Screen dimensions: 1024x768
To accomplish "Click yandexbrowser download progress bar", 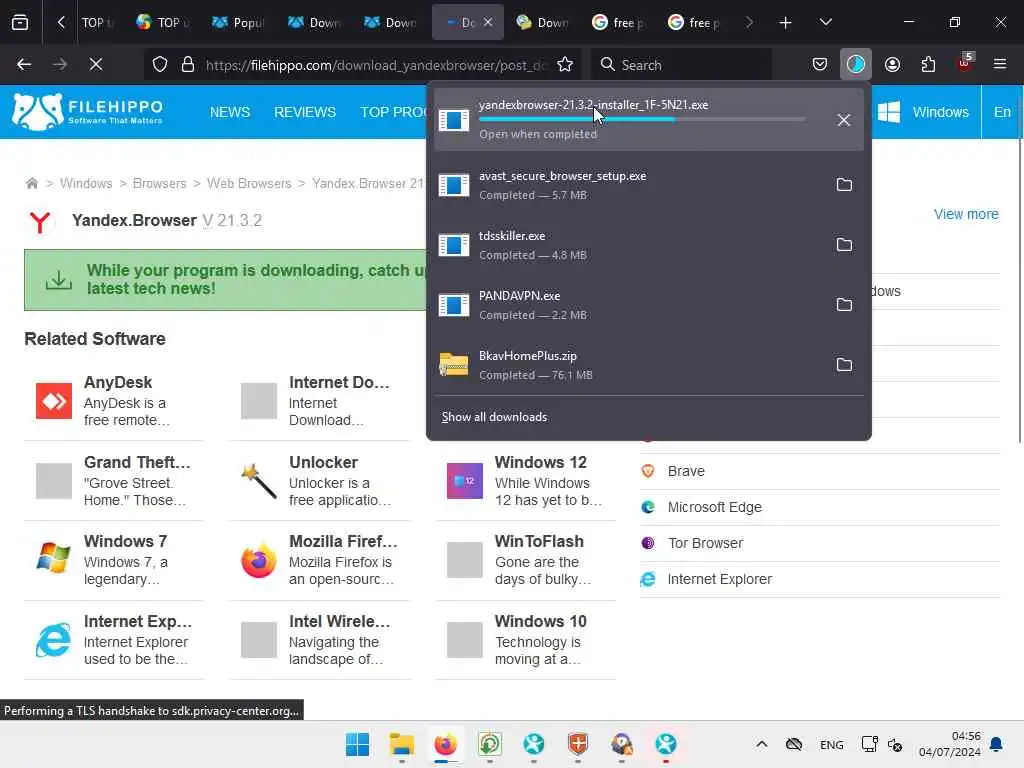I will 642,120.
